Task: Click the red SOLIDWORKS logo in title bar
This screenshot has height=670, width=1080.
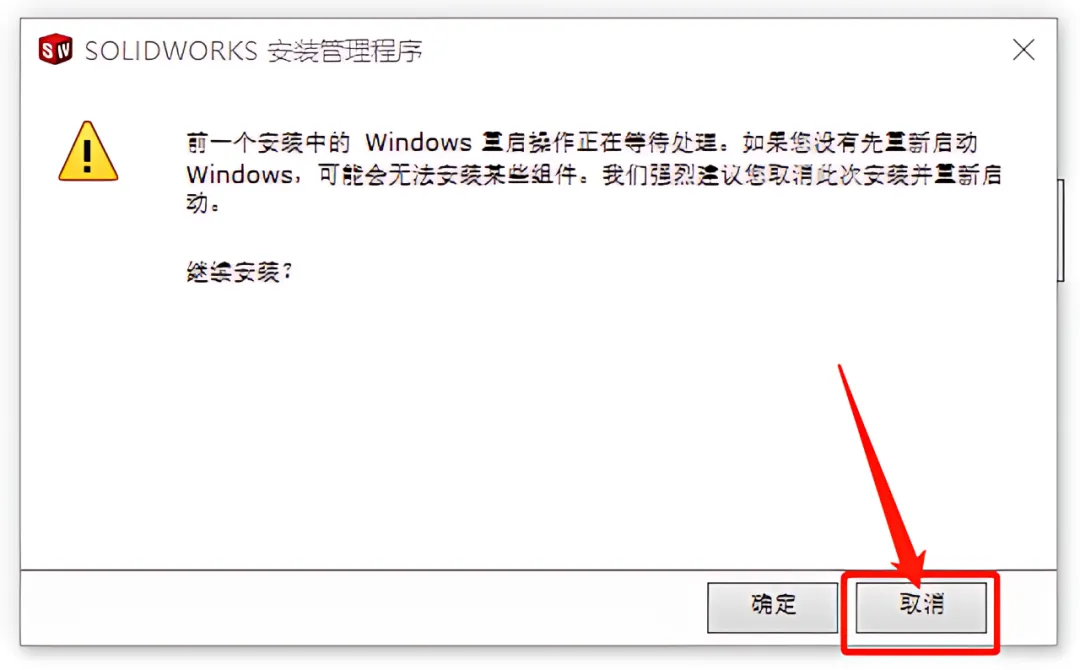Action: (x=55, y=49)
